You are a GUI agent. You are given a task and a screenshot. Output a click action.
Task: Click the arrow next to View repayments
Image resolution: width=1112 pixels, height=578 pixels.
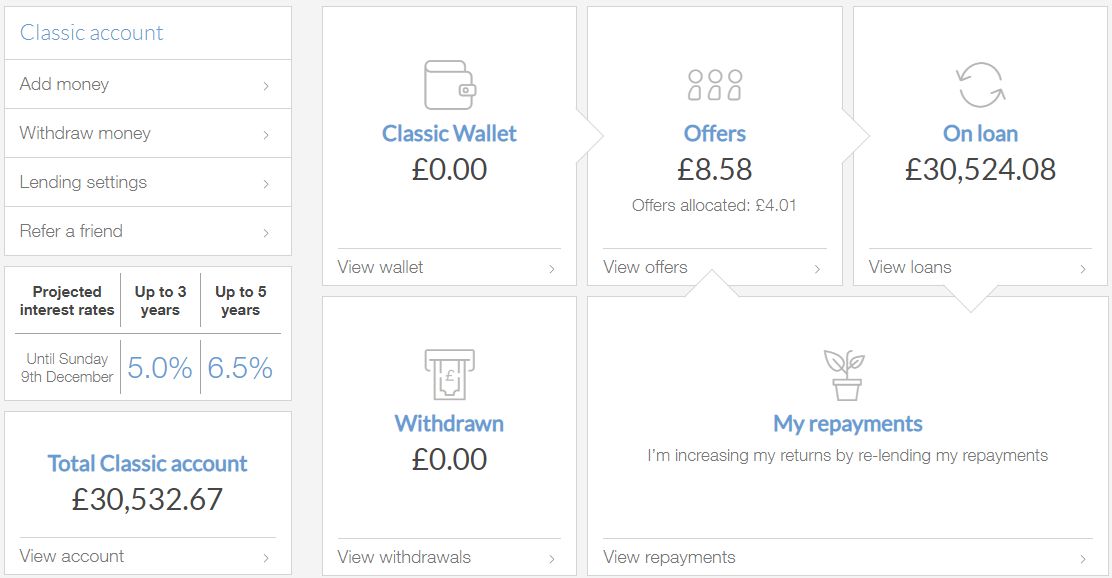[x=1082, y=559]
